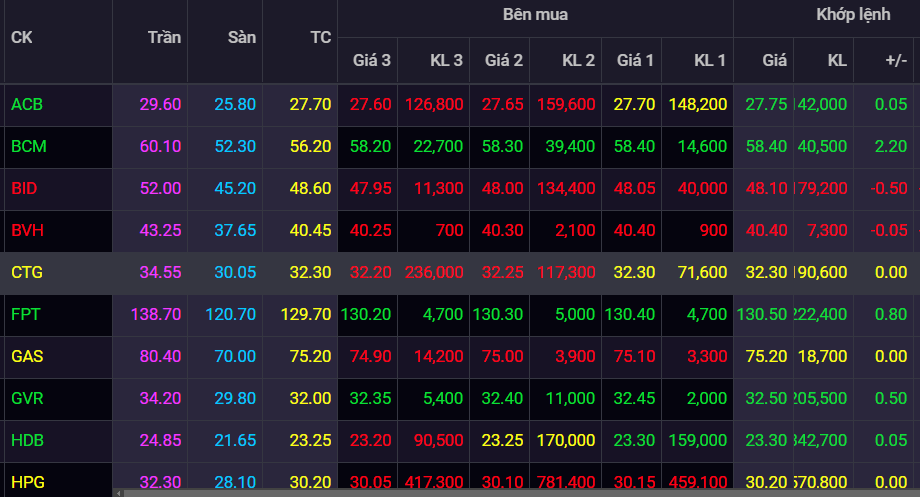Select the GVR ticker

[x=28, y=398]
